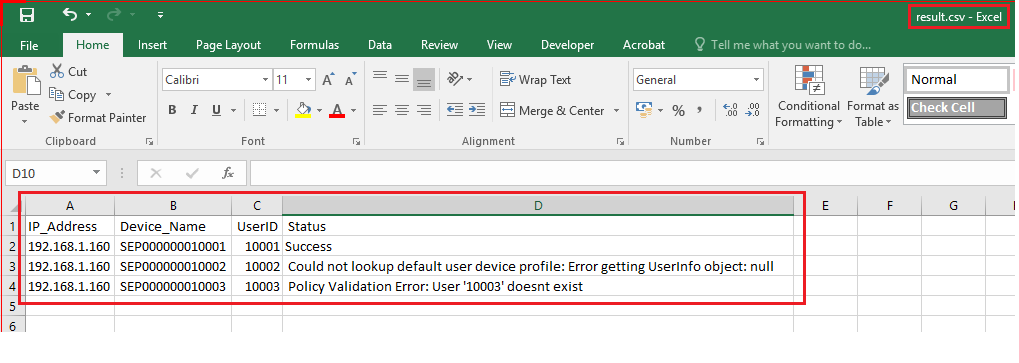Open the undo history dropdown arrow
This screenshot has width=1019, height=363.
coord(88,15)
